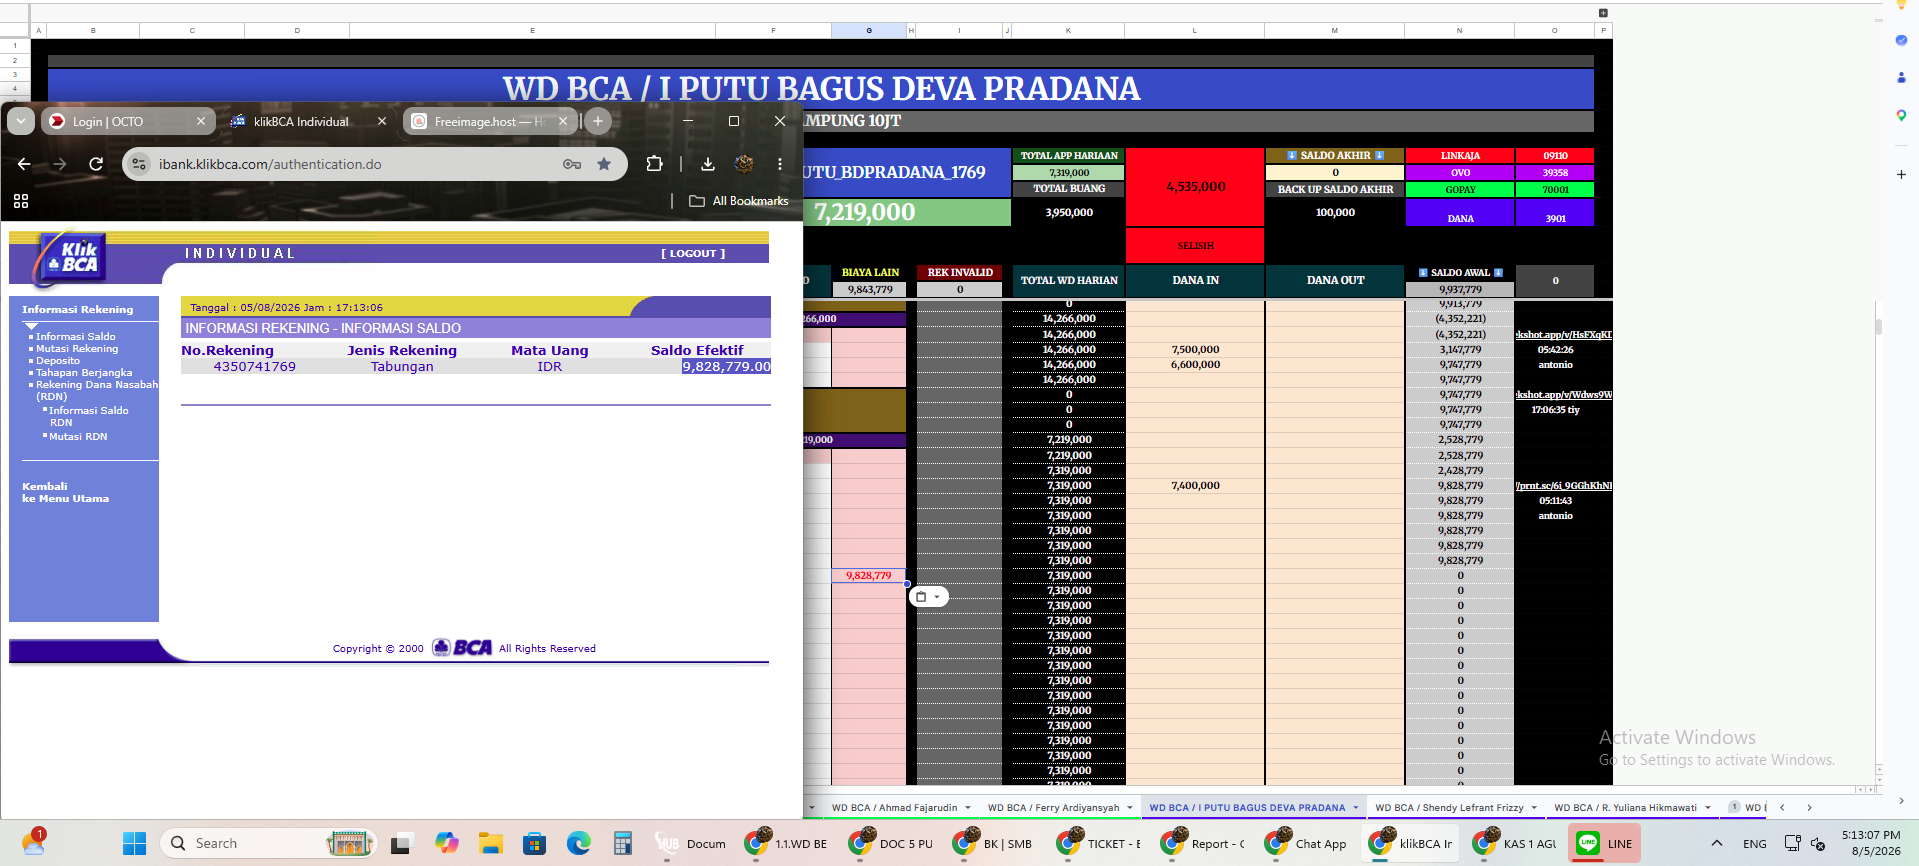Open the Informasi Saldo RDN link
The image size is (1919, 866).
88,416
